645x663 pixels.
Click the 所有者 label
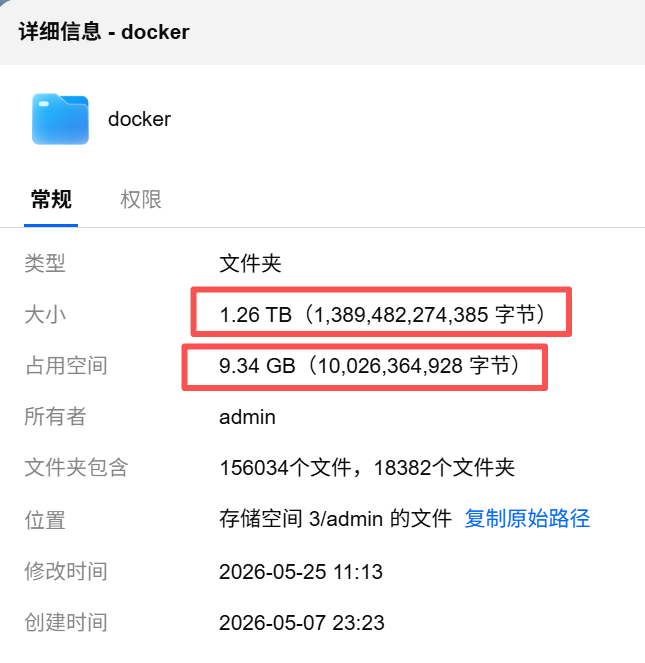(55, 416)
